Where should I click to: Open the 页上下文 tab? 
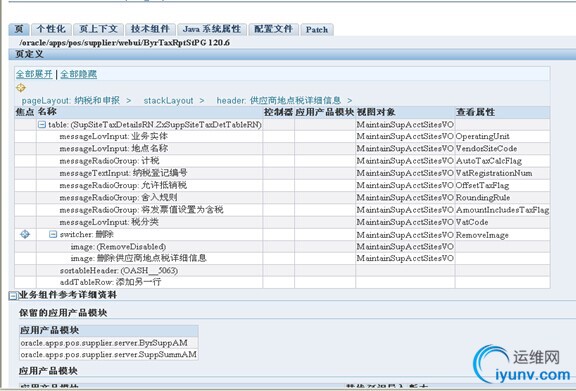pos(98,29)
